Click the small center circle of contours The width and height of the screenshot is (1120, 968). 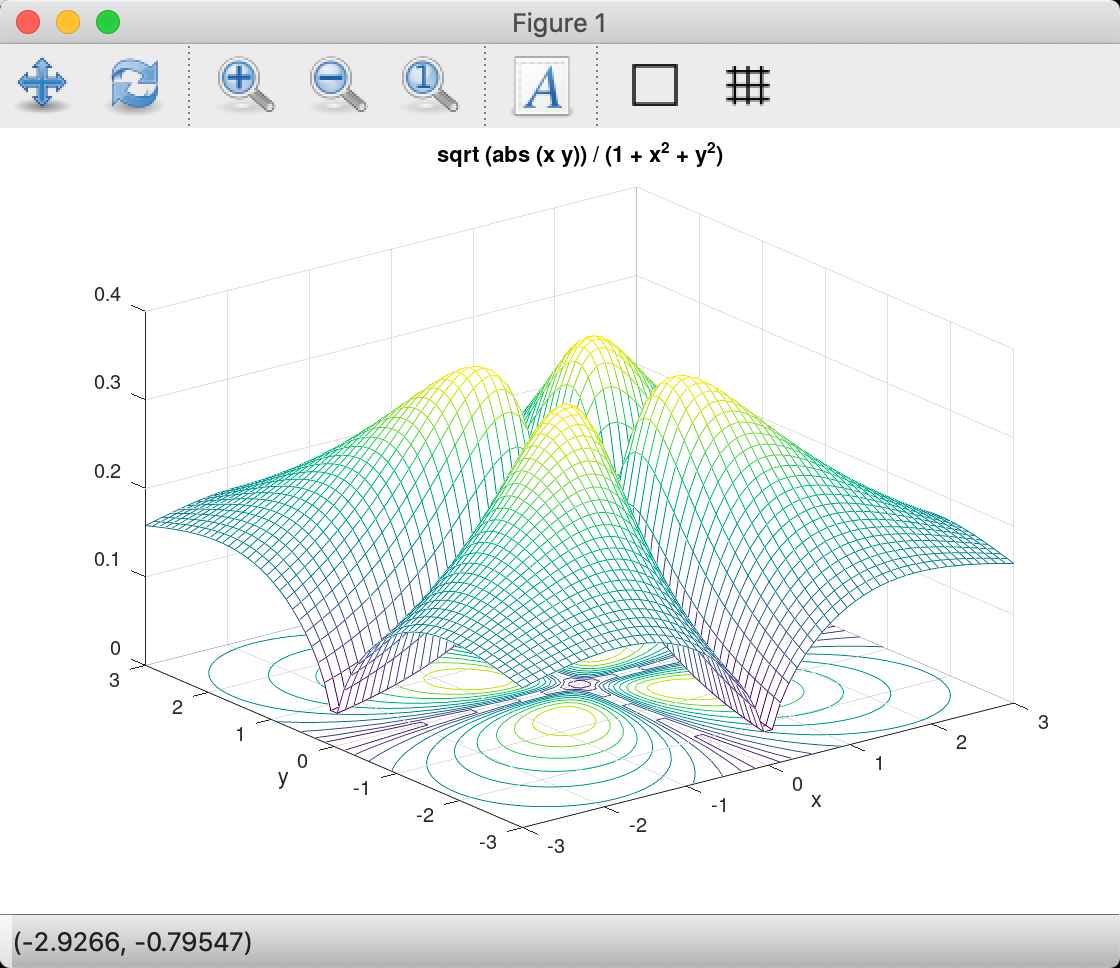click(x=579, y=684)
